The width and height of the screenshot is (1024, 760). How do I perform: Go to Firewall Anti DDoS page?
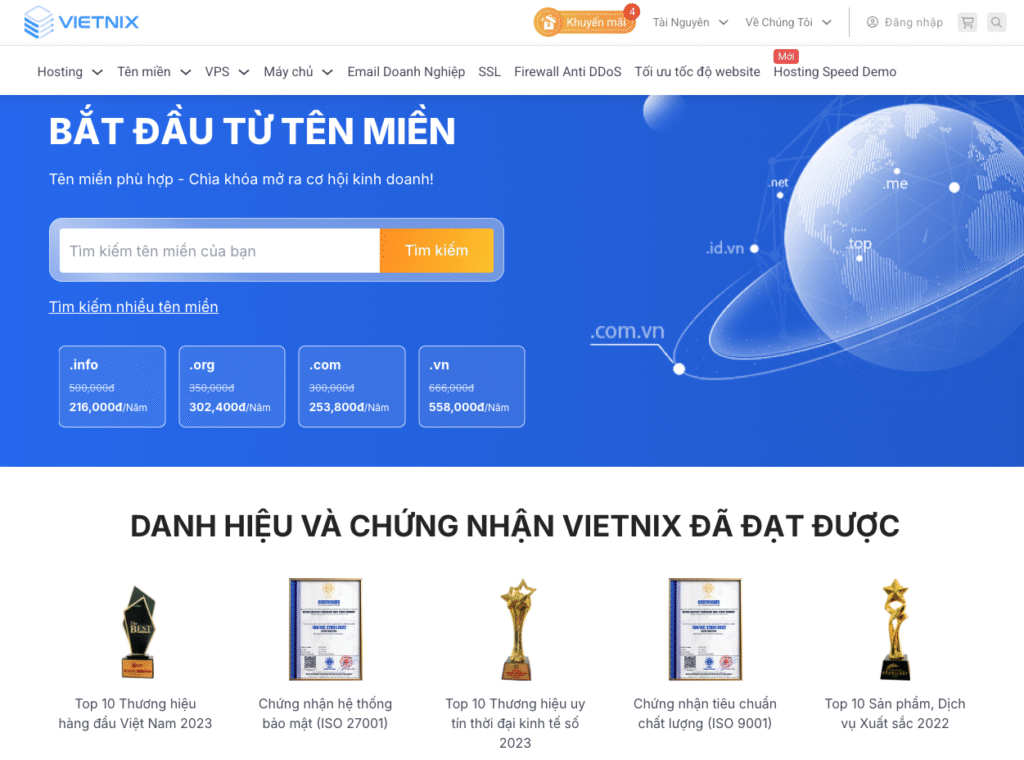tap(568, 72)
